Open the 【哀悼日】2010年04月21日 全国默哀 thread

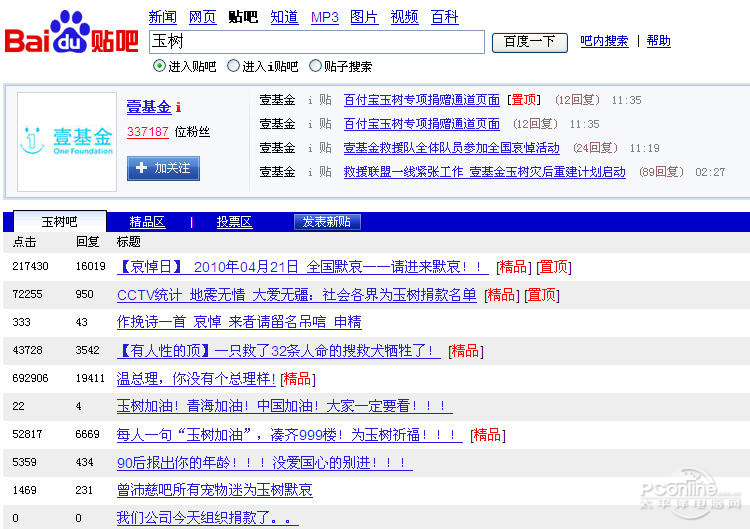pos(303,267)
